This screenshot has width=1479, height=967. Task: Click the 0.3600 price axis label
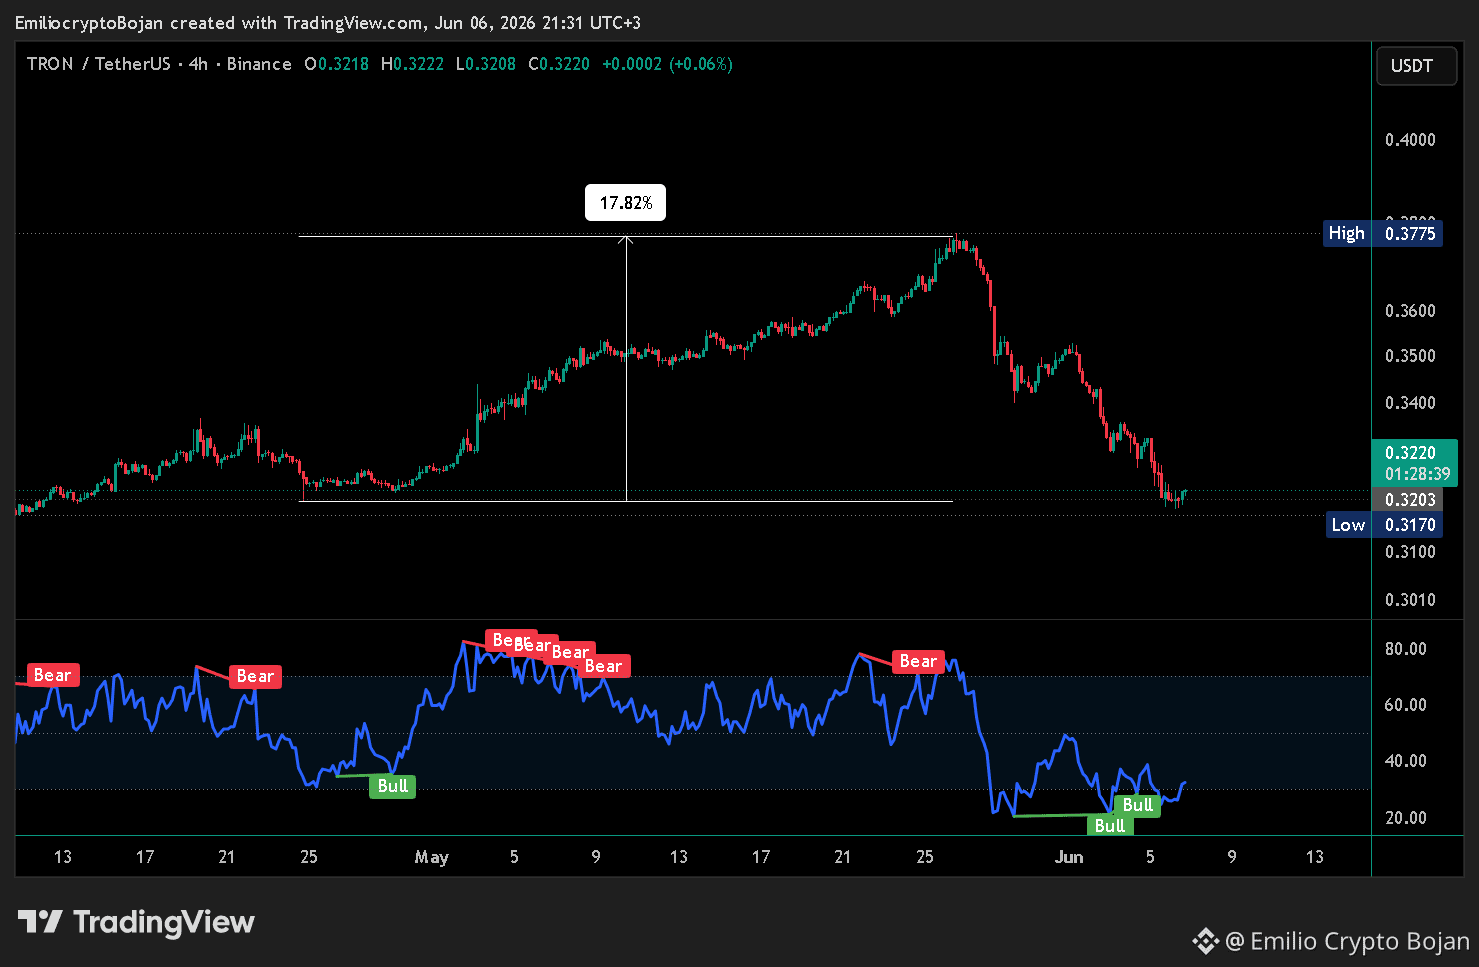coord(1410,311)
